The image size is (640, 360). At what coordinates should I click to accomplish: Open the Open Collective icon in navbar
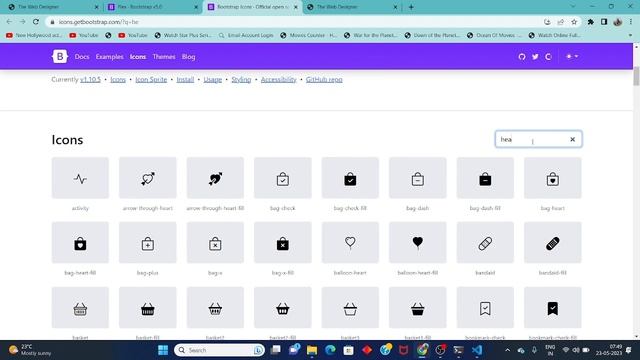(x=548, y=57)
